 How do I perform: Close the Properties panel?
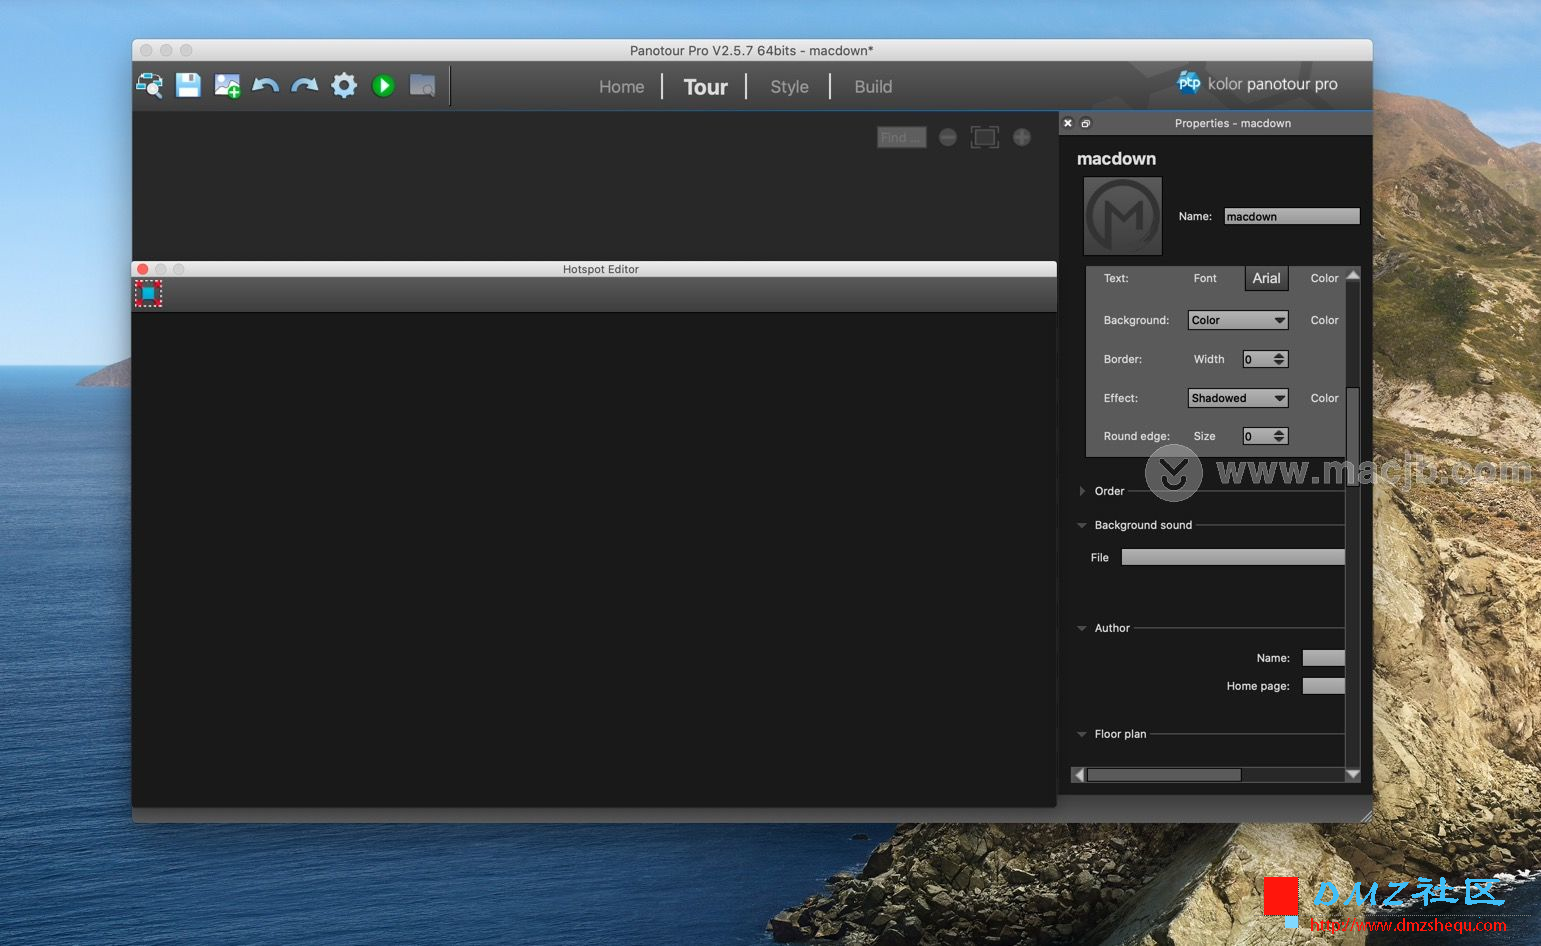[x=1068, y=123]
